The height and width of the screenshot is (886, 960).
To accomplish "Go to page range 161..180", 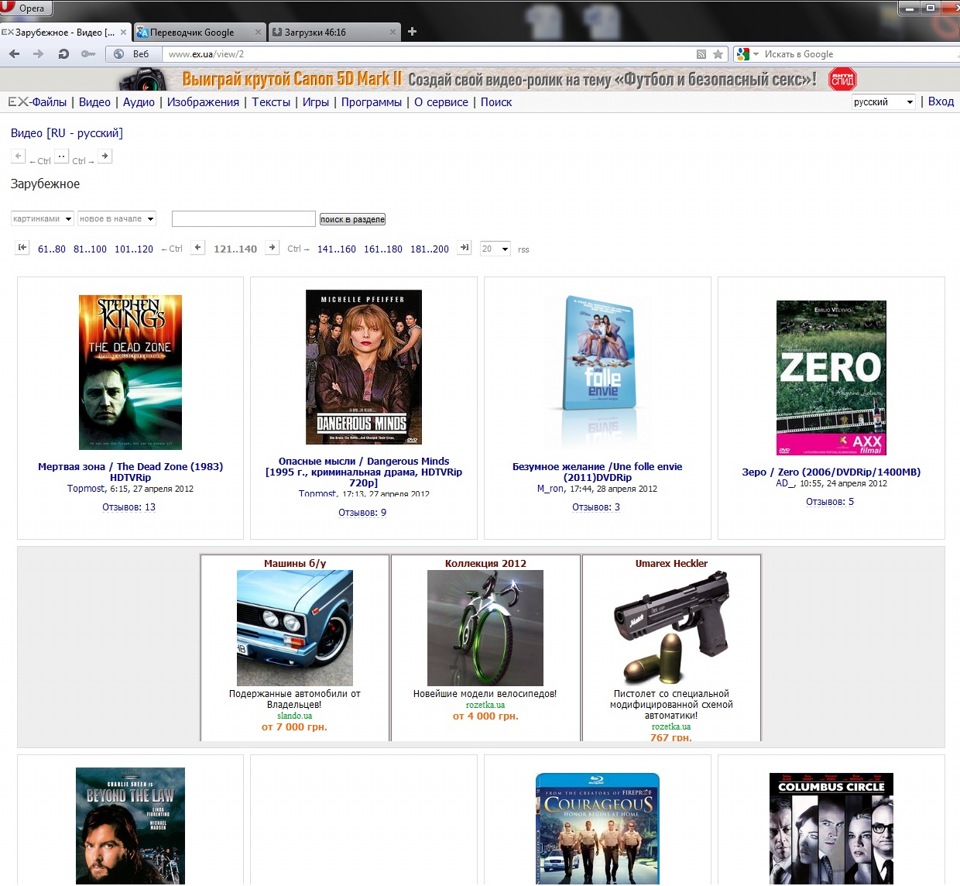I will pos(383,249).
